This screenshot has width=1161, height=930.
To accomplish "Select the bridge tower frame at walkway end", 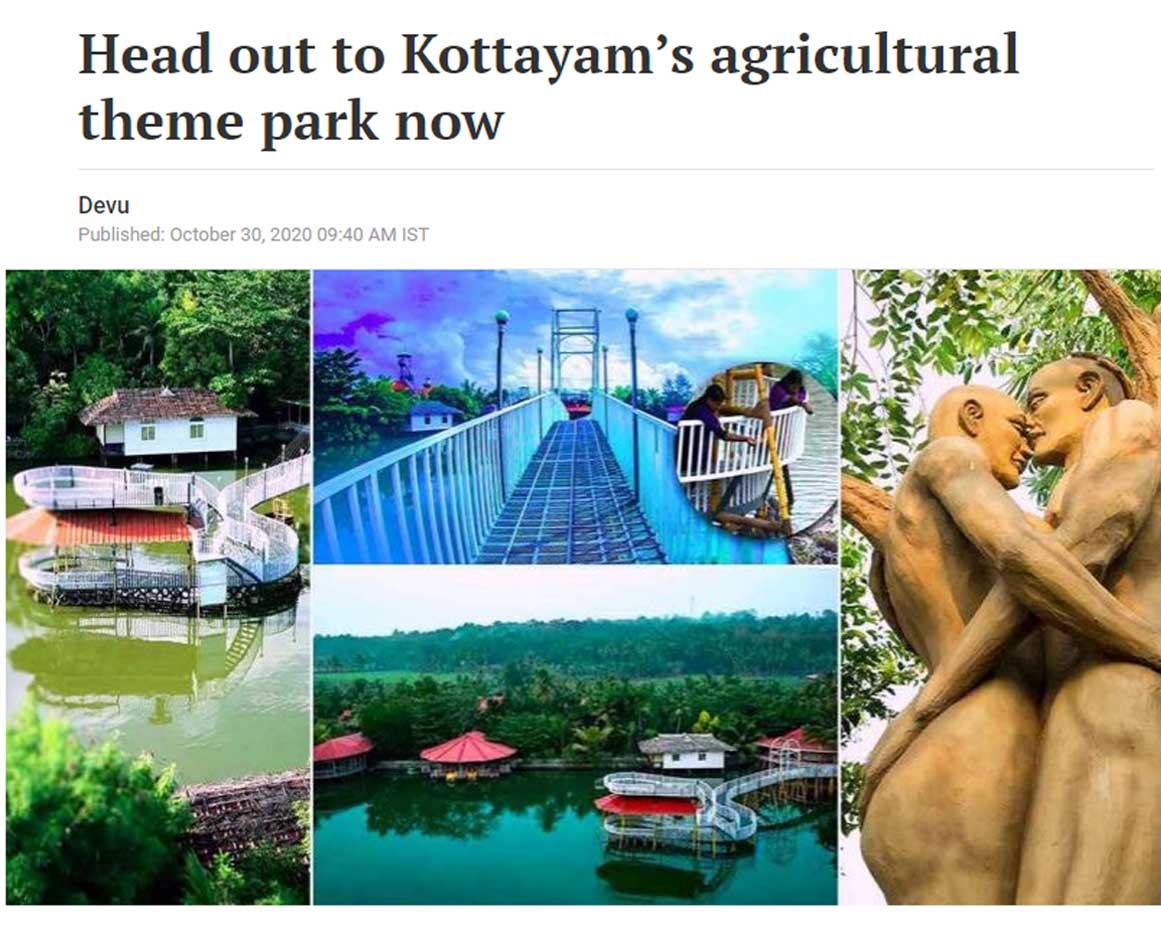I will coord(575,350).
